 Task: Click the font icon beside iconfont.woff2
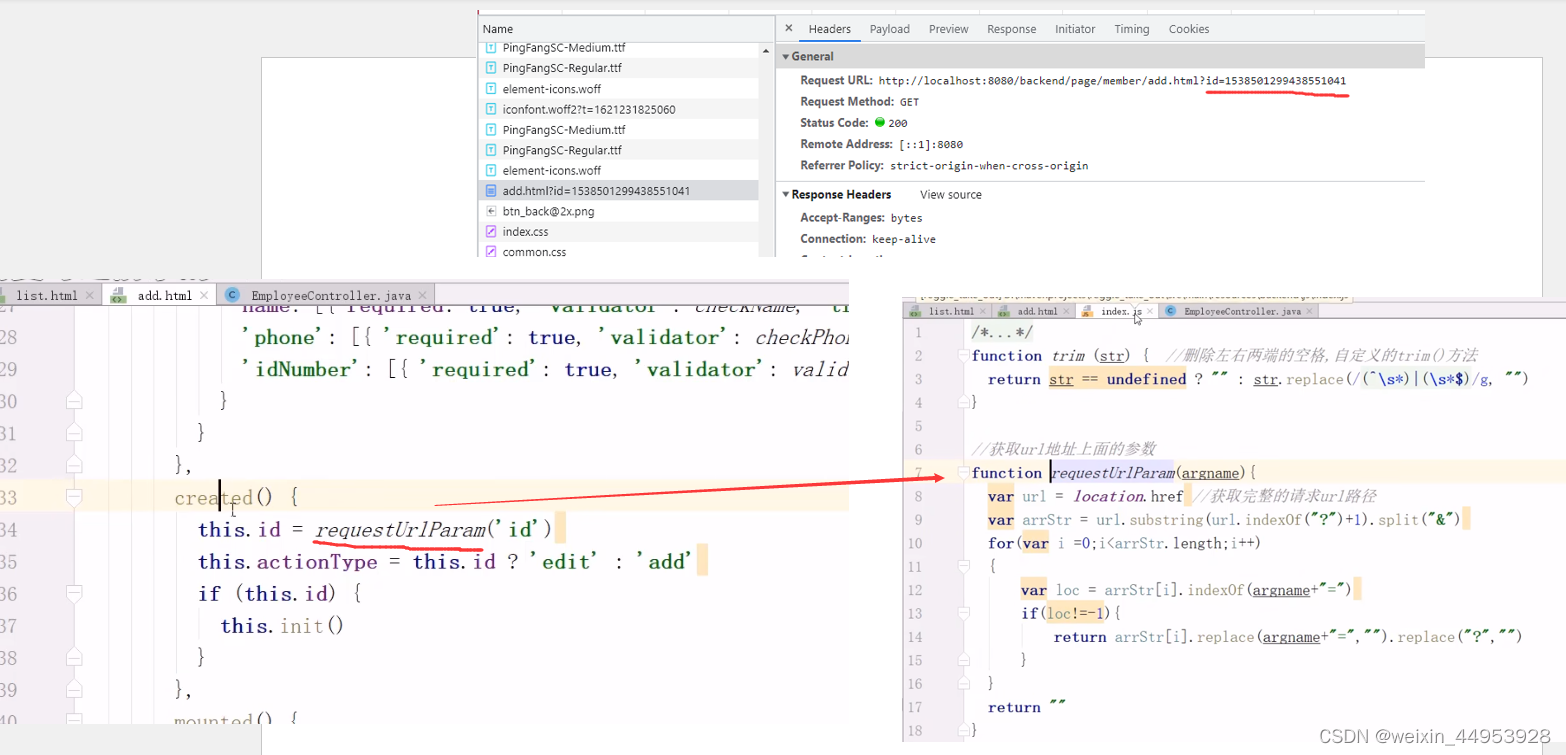pos(491,109)
